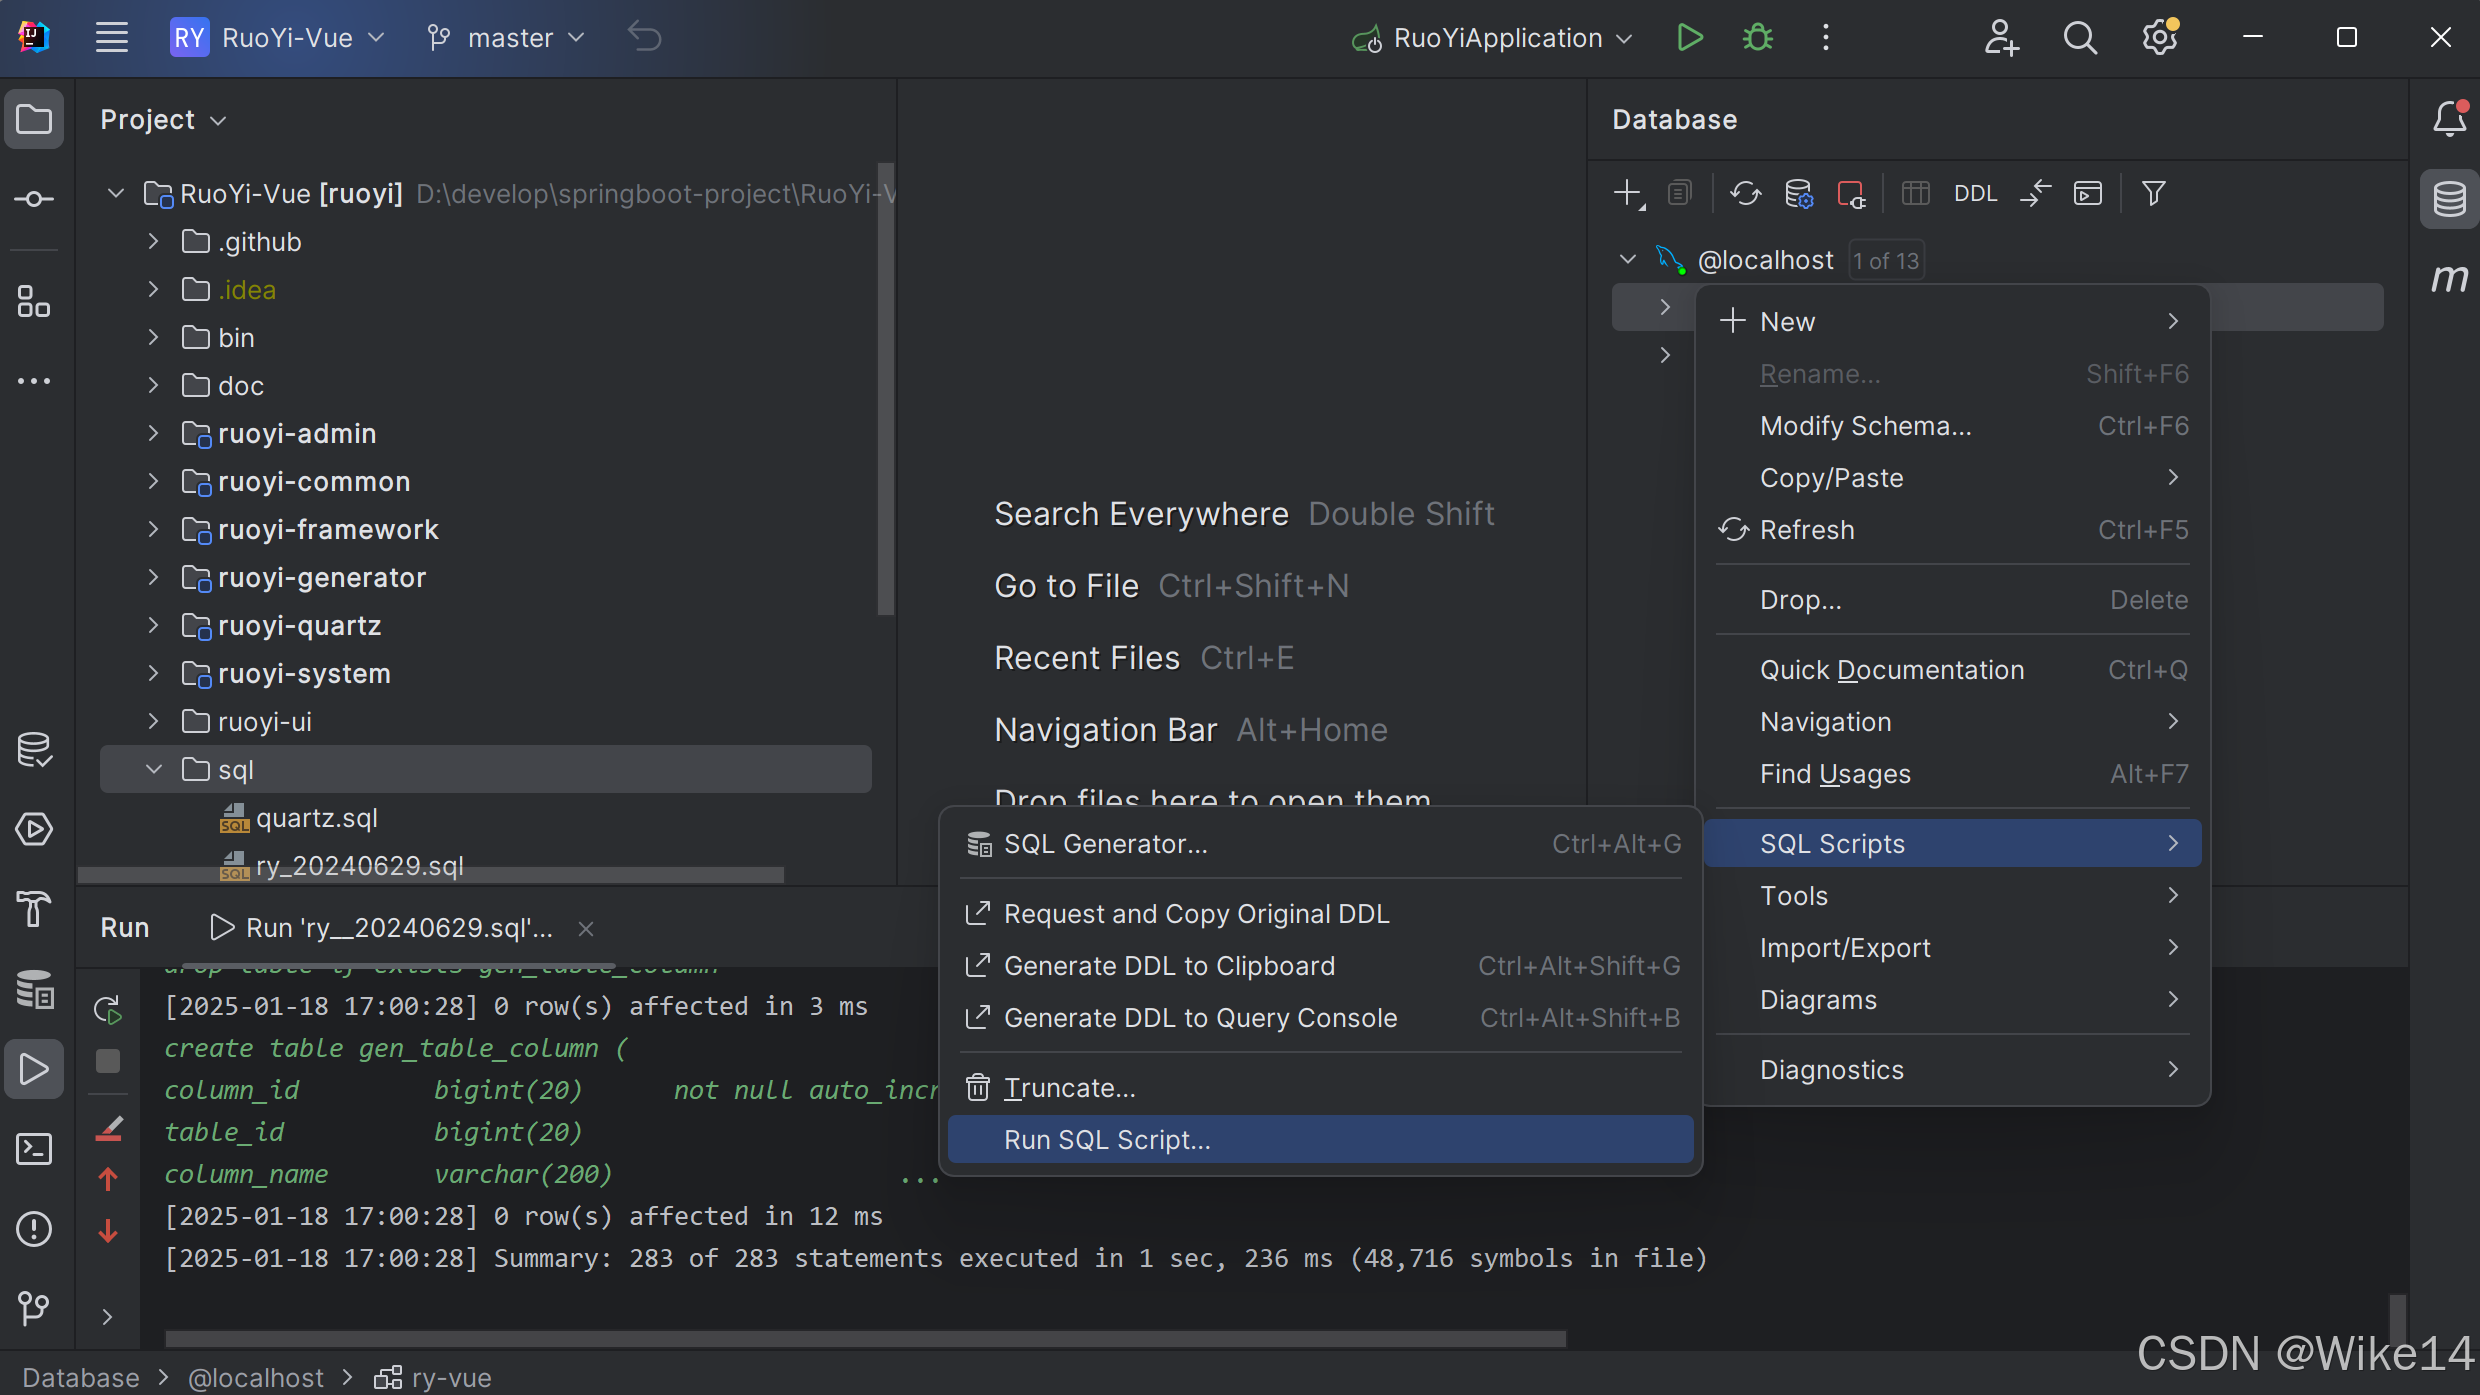Click Refresh in the context menu
Image resolution: width=2480 pixels, height=1395 pixels.
[x=1953, y=529]
